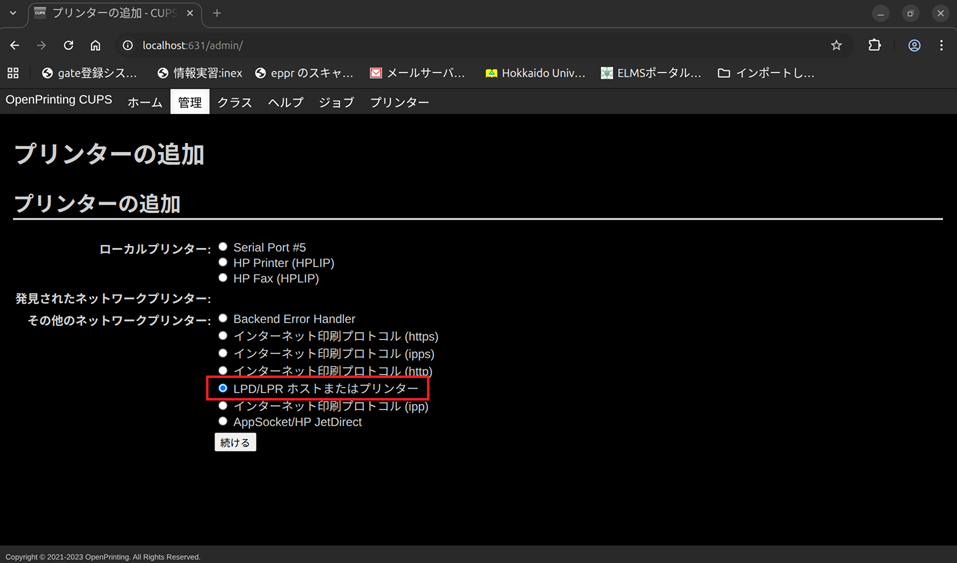957x563 pixels.
Task: Click the browser reload page icon
Action: (68, 45)
